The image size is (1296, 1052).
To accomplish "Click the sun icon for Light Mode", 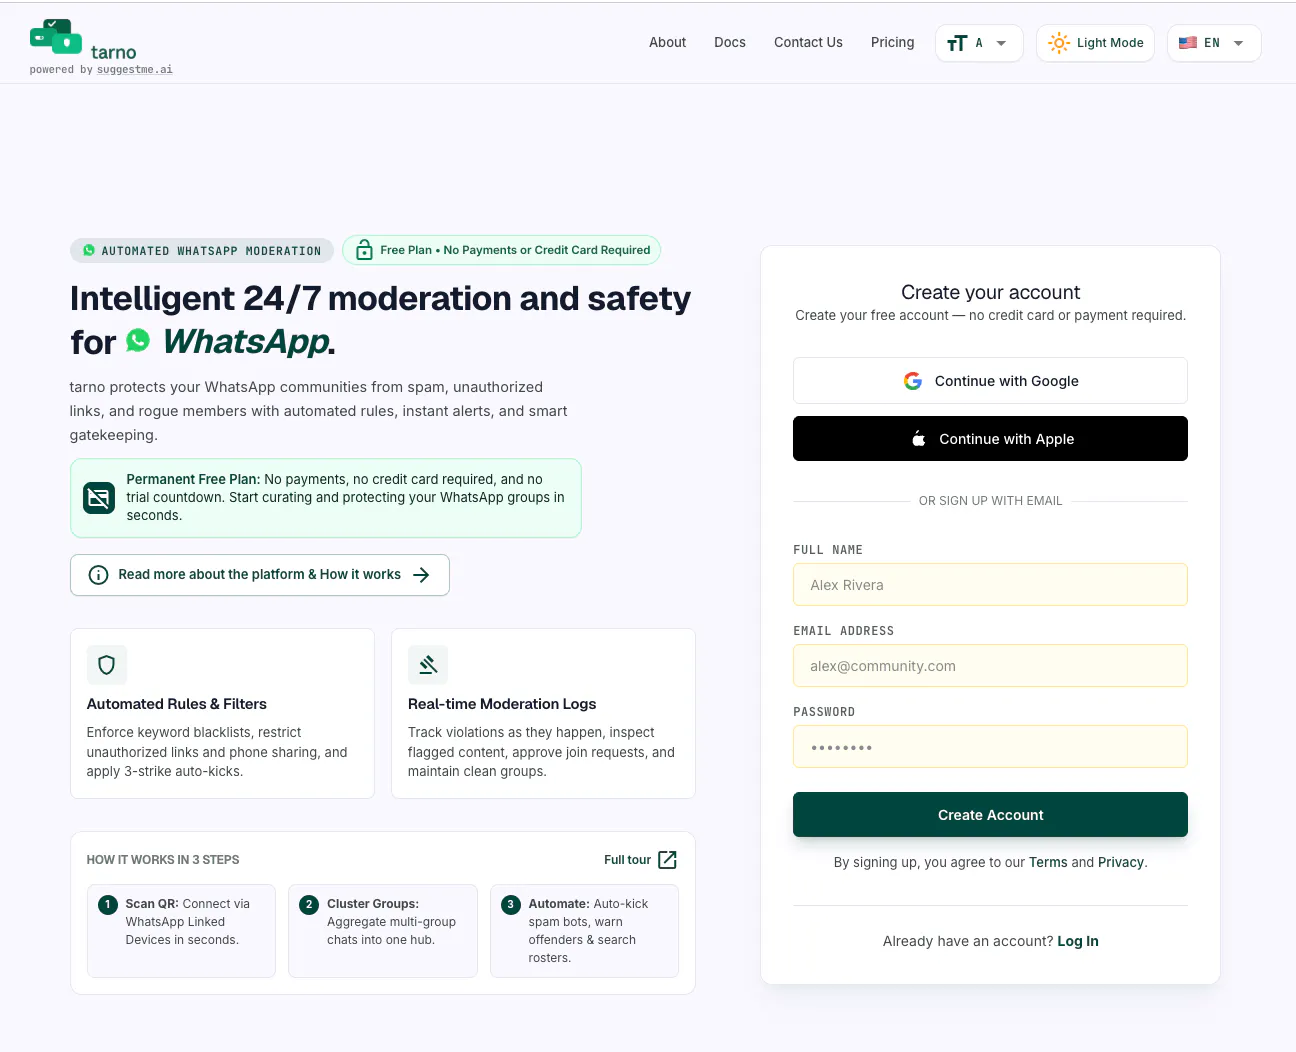I will [x=1059, y=43].
